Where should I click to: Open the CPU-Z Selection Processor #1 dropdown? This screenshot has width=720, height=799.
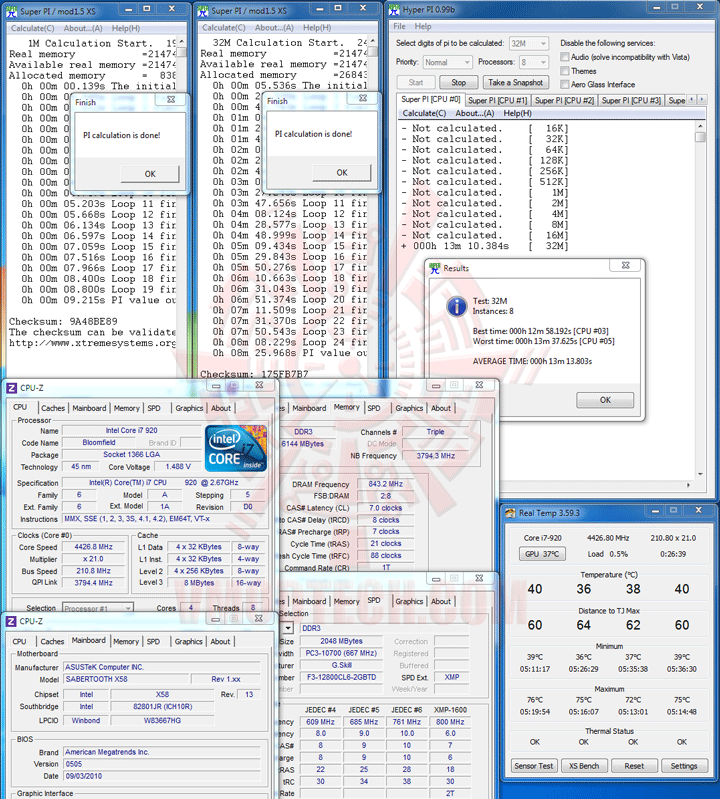click(98, 608)
